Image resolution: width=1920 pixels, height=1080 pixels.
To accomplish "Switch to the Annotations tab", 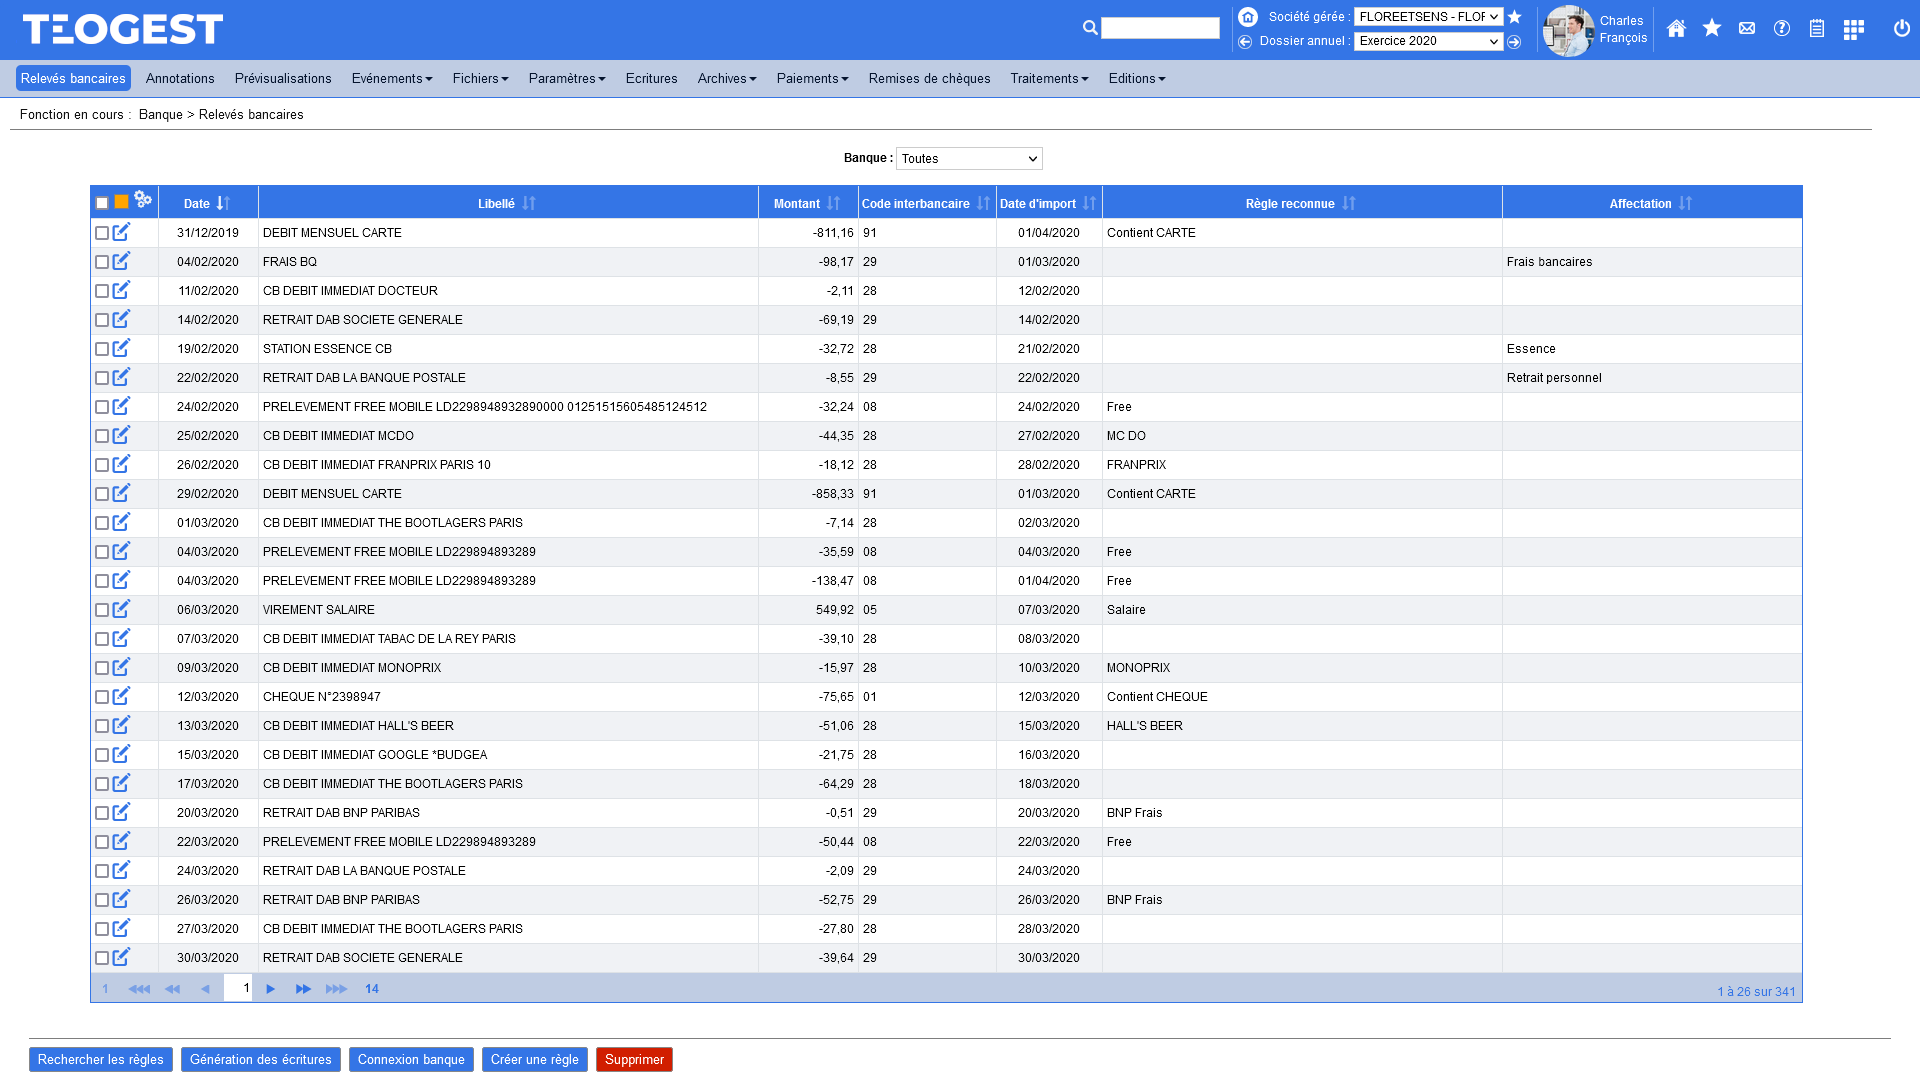I will [x=180, y=78].
